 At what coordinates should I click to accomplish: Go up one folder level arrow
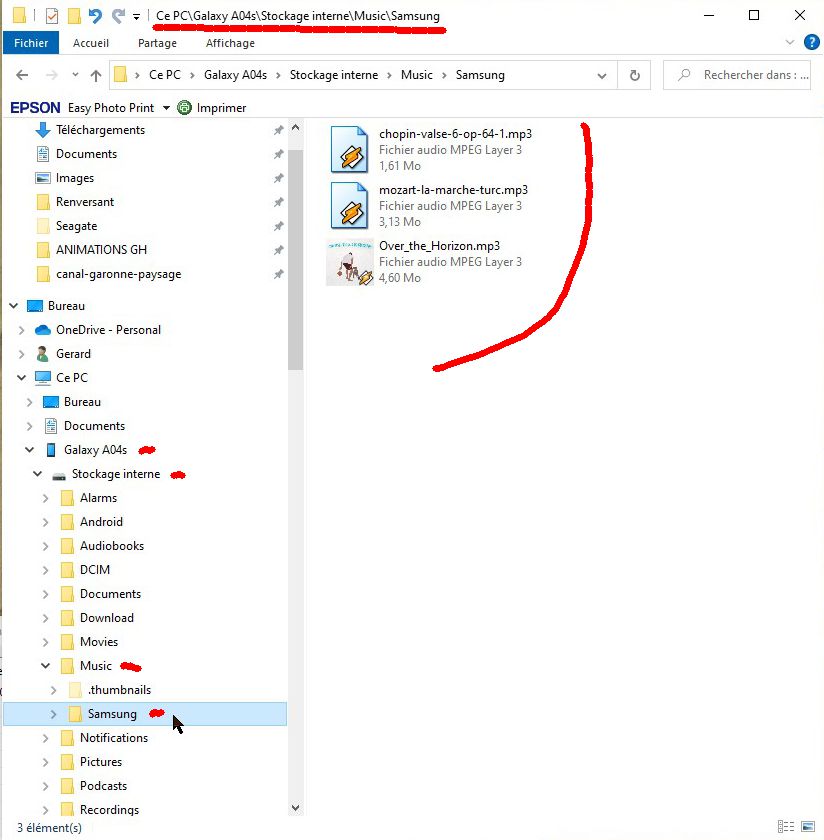click(96, 75)
